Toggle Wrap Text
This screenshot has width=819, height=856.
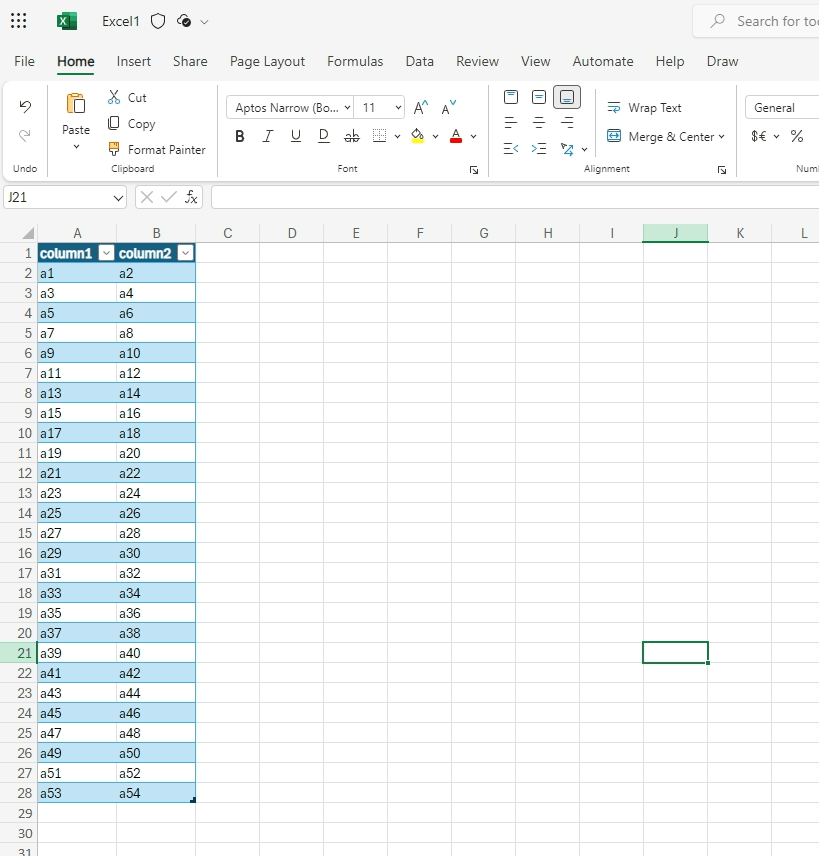click(x=644, y=108)
